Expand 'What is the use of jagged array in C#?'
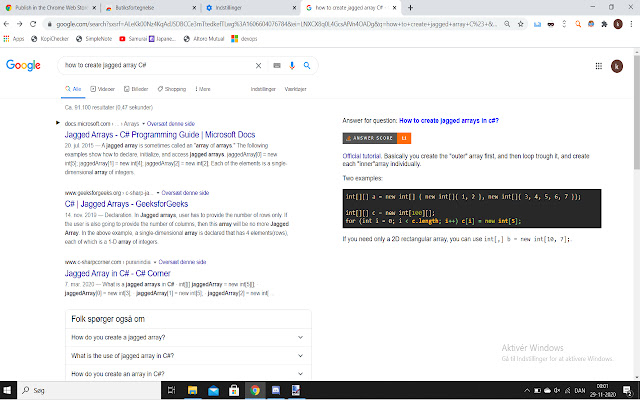This screenshot has height=400, width=640. point(188,356)
